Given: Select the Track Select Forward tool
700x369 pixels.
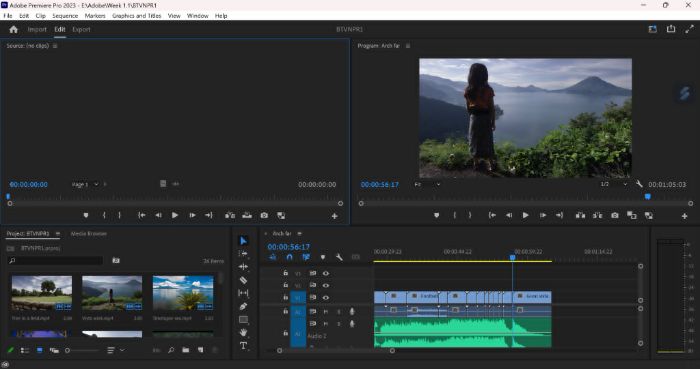Looking at the screenshot, I should pyautogui.click(x=243, y=253).
